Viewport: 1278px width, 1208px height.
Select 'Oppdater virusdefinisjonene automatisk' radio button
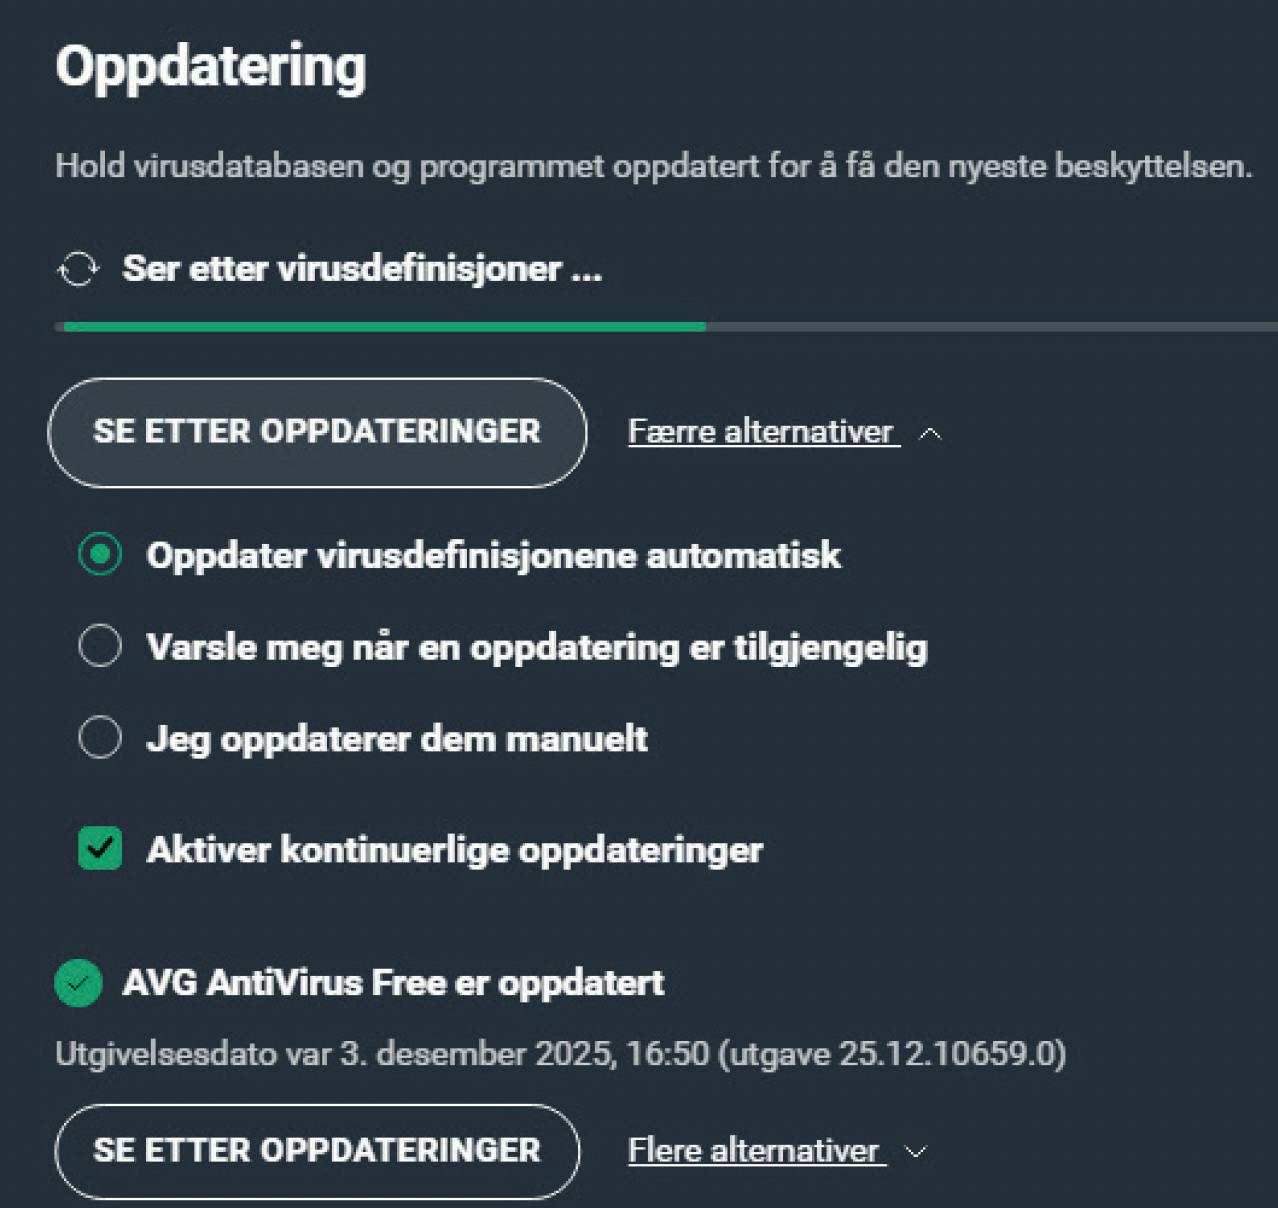100,555
